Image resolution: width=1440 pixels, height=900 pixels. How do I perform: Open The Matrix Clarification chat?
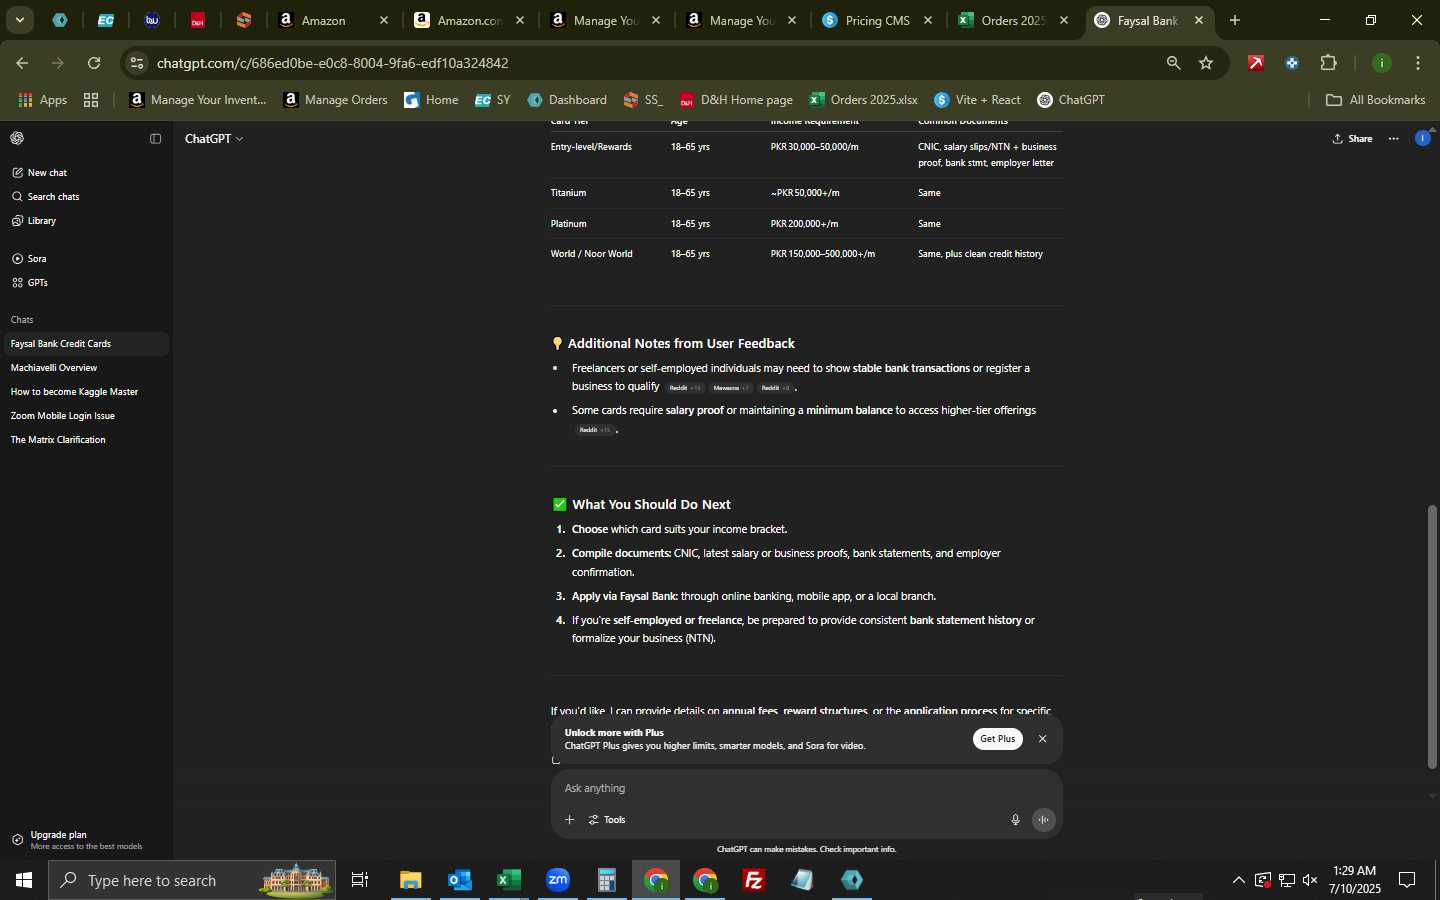[x=85, y=440]
